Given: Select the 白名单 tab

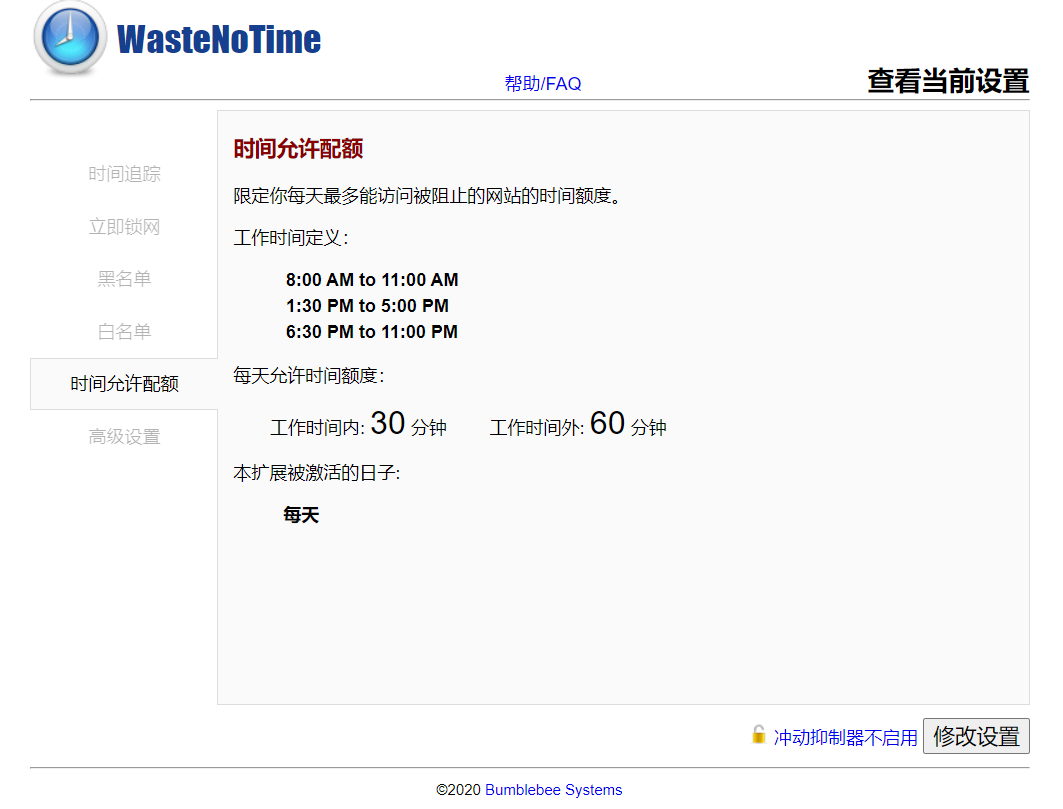Looking at the screenshot, I should [124, 332].
